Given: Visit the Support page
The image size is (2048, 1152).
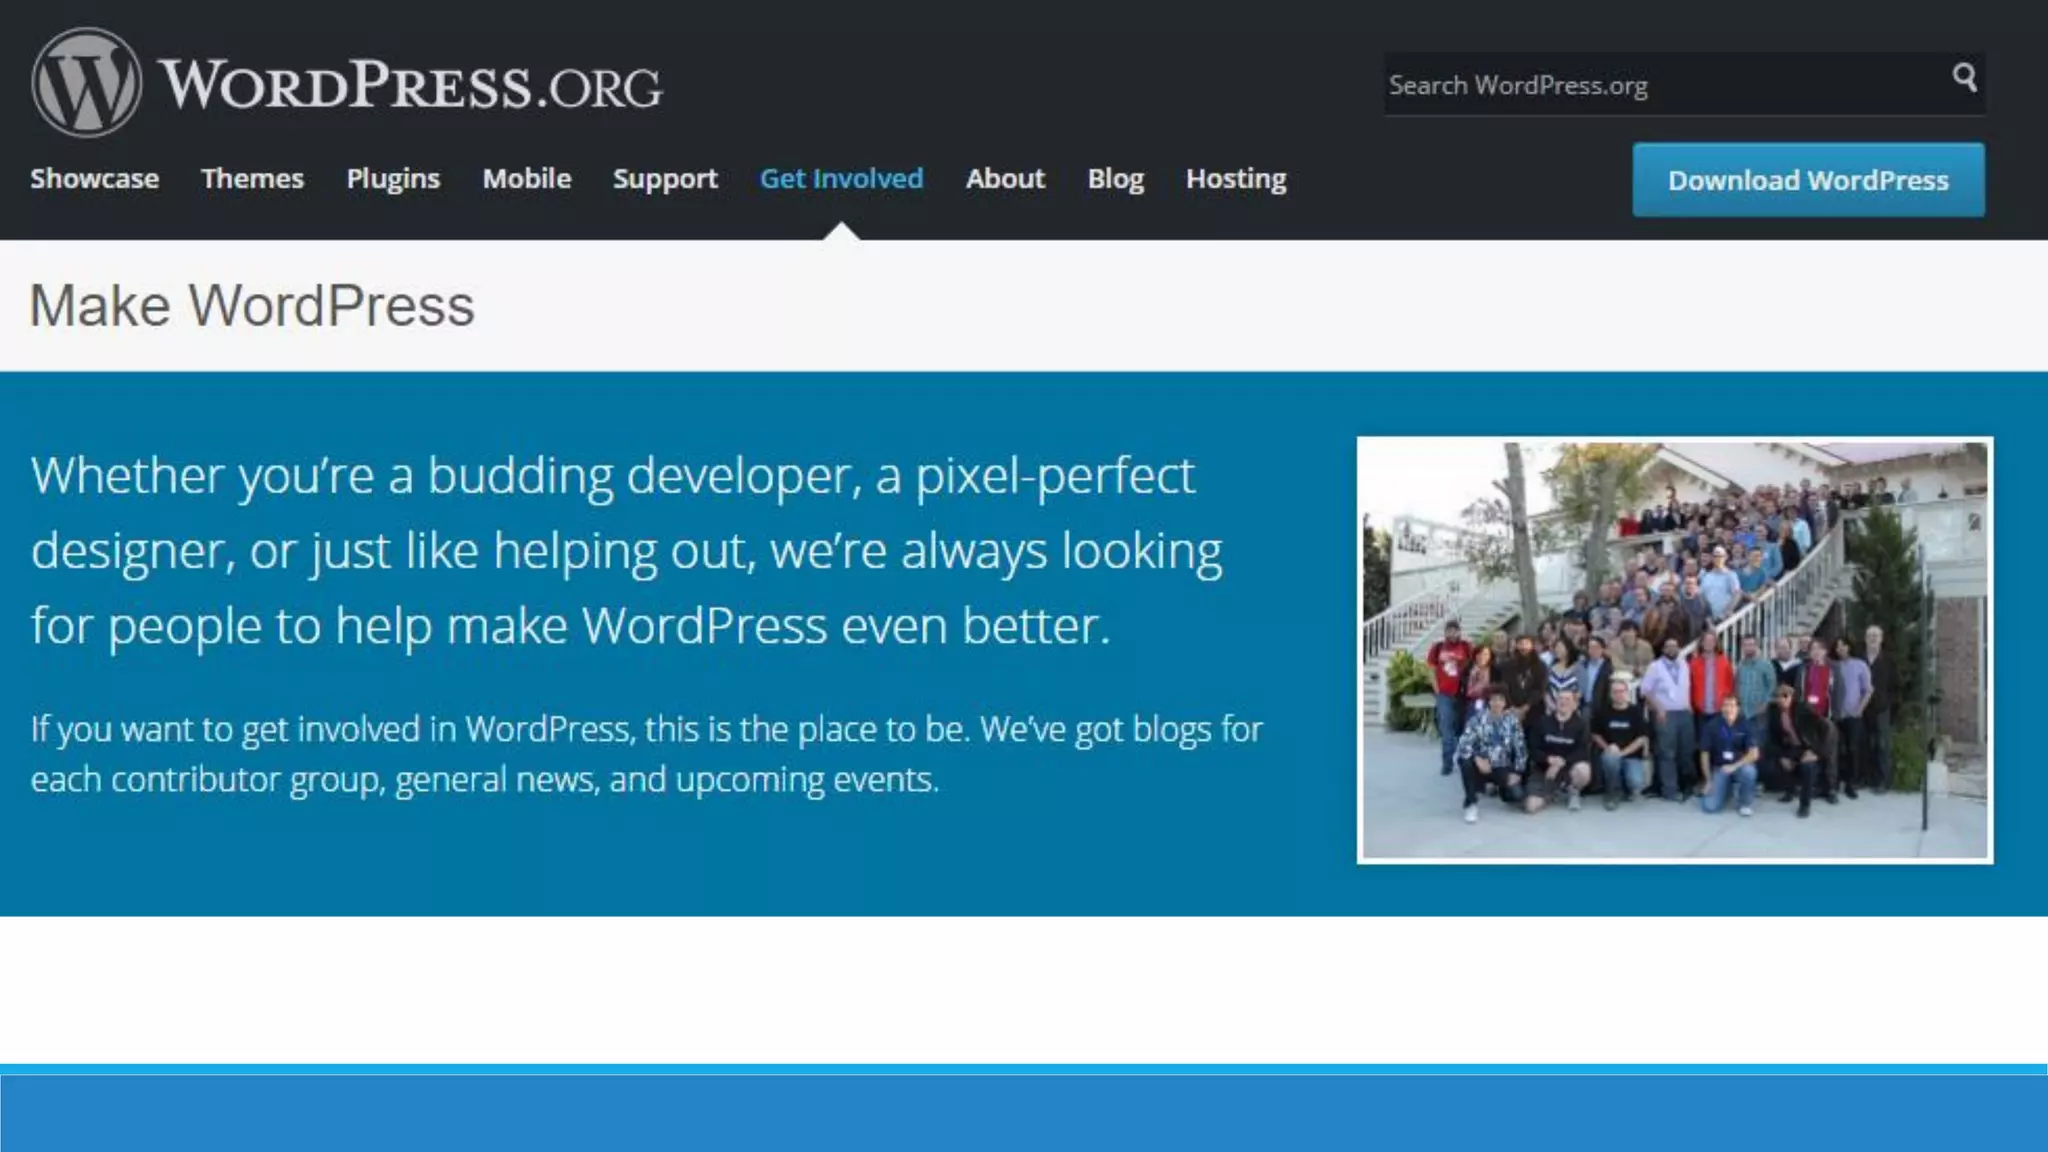Looking at the screenshot, I should (x=665, y=179).
